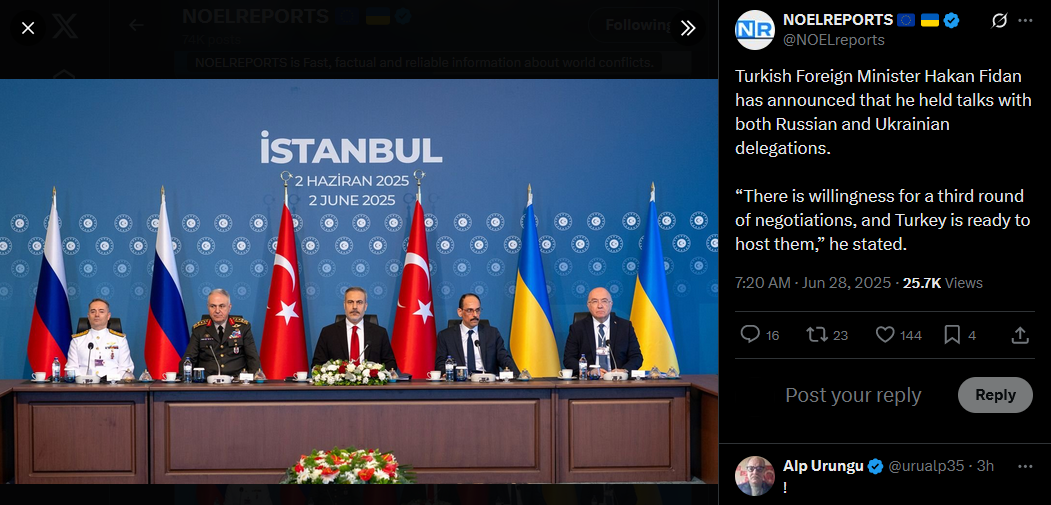Open Alp Urungu's profile avatar

click(754, 475)
